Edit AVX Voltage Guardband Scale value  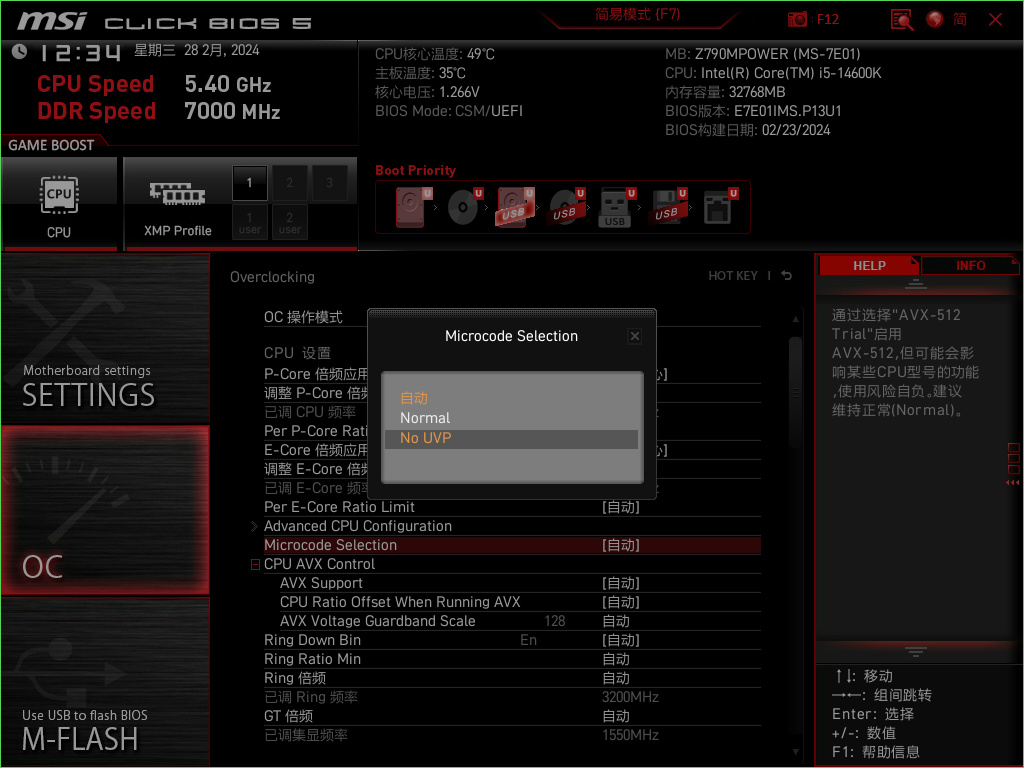[616, 621]
